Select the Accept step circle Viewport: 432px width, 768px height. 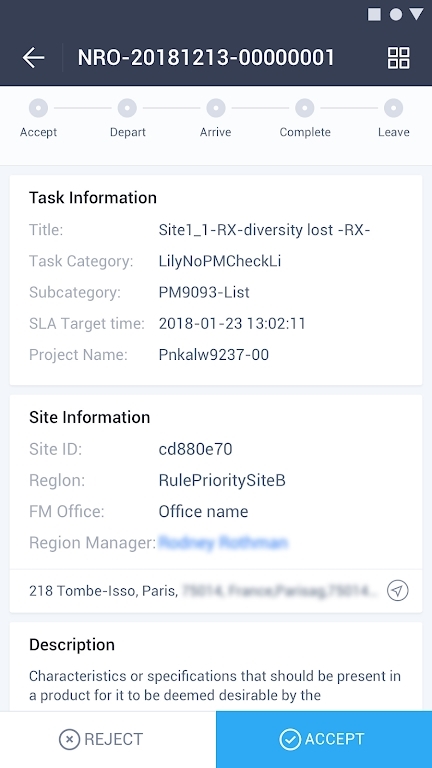38,108
